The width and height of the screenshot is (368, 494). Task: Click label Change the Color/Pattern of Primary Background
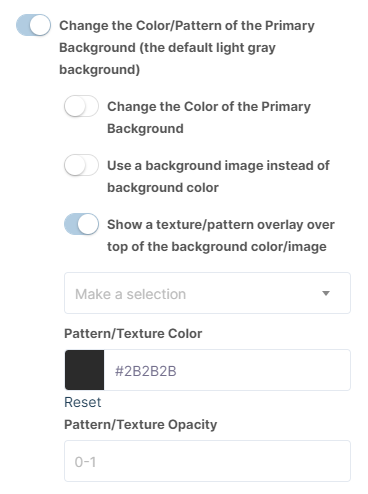click(187, 47)
